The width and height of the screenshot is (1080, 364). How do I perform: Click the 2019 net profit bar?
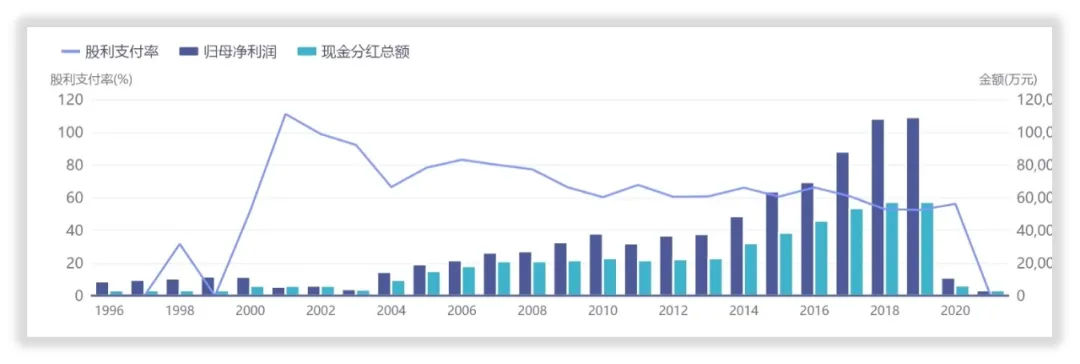pos(913,207)
